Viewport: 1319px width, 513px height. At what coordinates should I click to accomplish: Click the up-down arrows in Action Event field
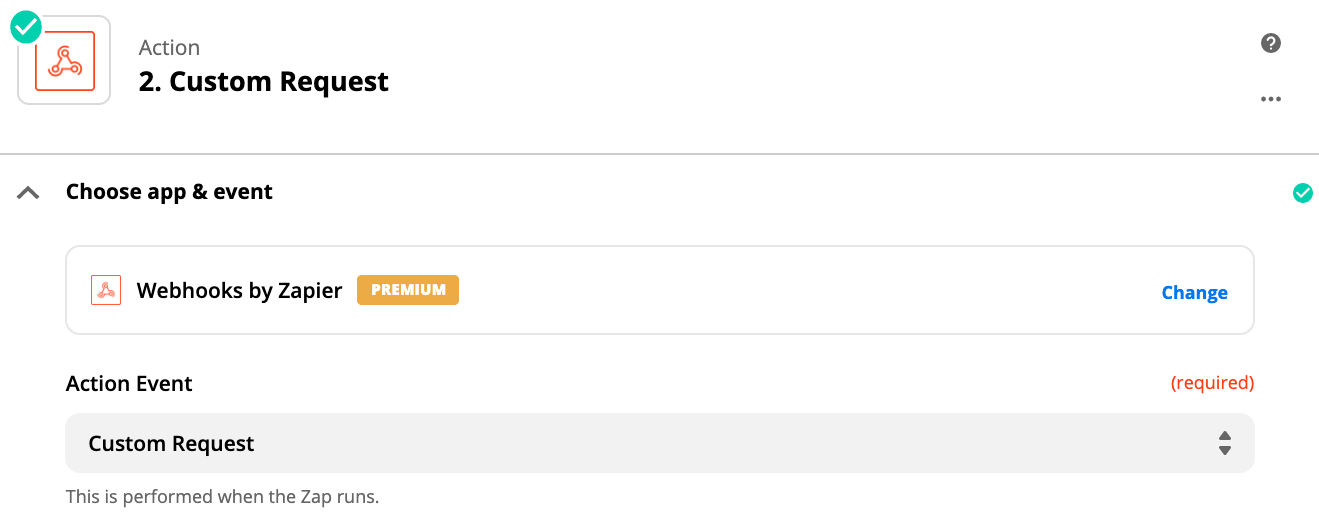(1224, 443)
